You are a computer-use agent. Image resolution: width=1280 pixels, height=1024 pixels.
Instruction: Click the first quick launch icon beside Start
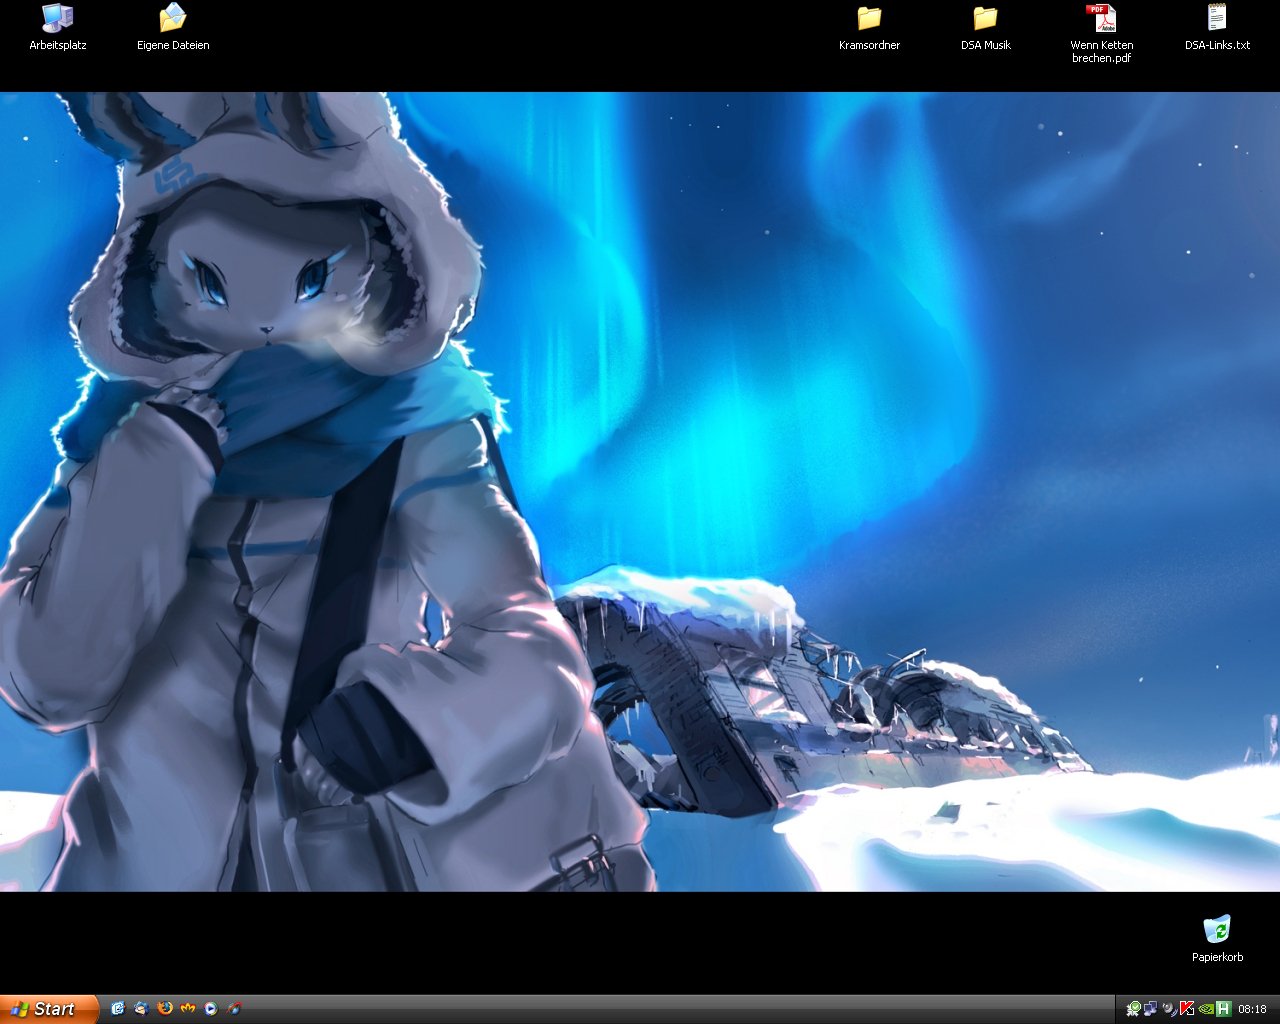[118, 1009]
